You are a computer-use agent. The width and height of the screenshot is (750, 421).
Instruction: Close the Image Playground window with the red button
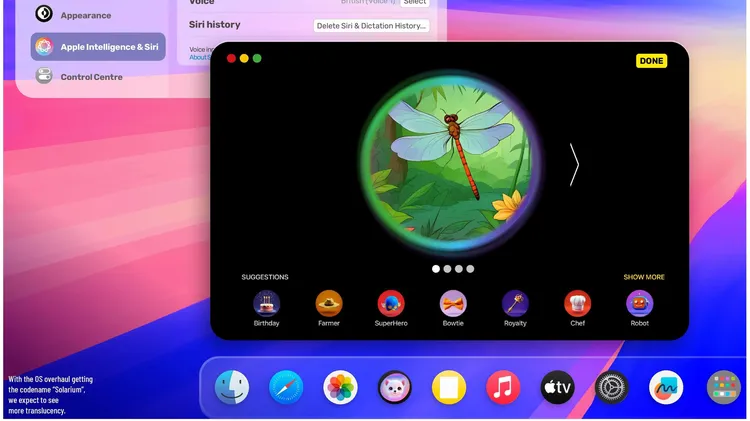(231, 58)
